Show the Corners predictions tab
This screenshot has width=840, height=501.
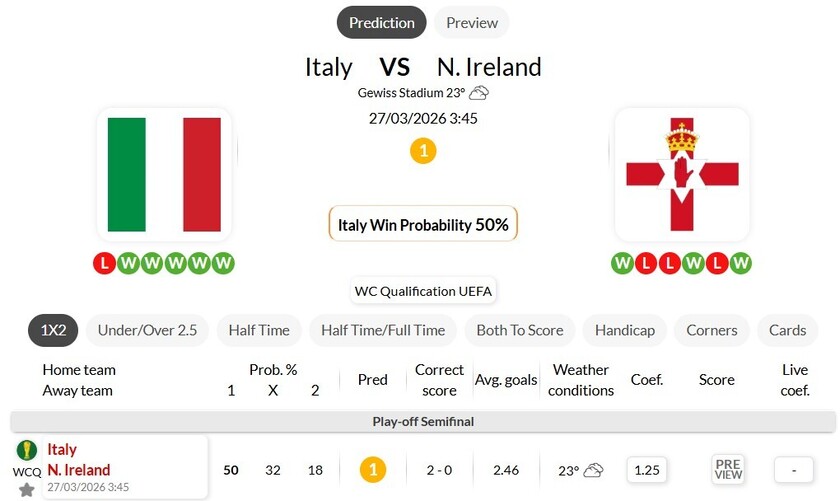click(x=711, y=330)
